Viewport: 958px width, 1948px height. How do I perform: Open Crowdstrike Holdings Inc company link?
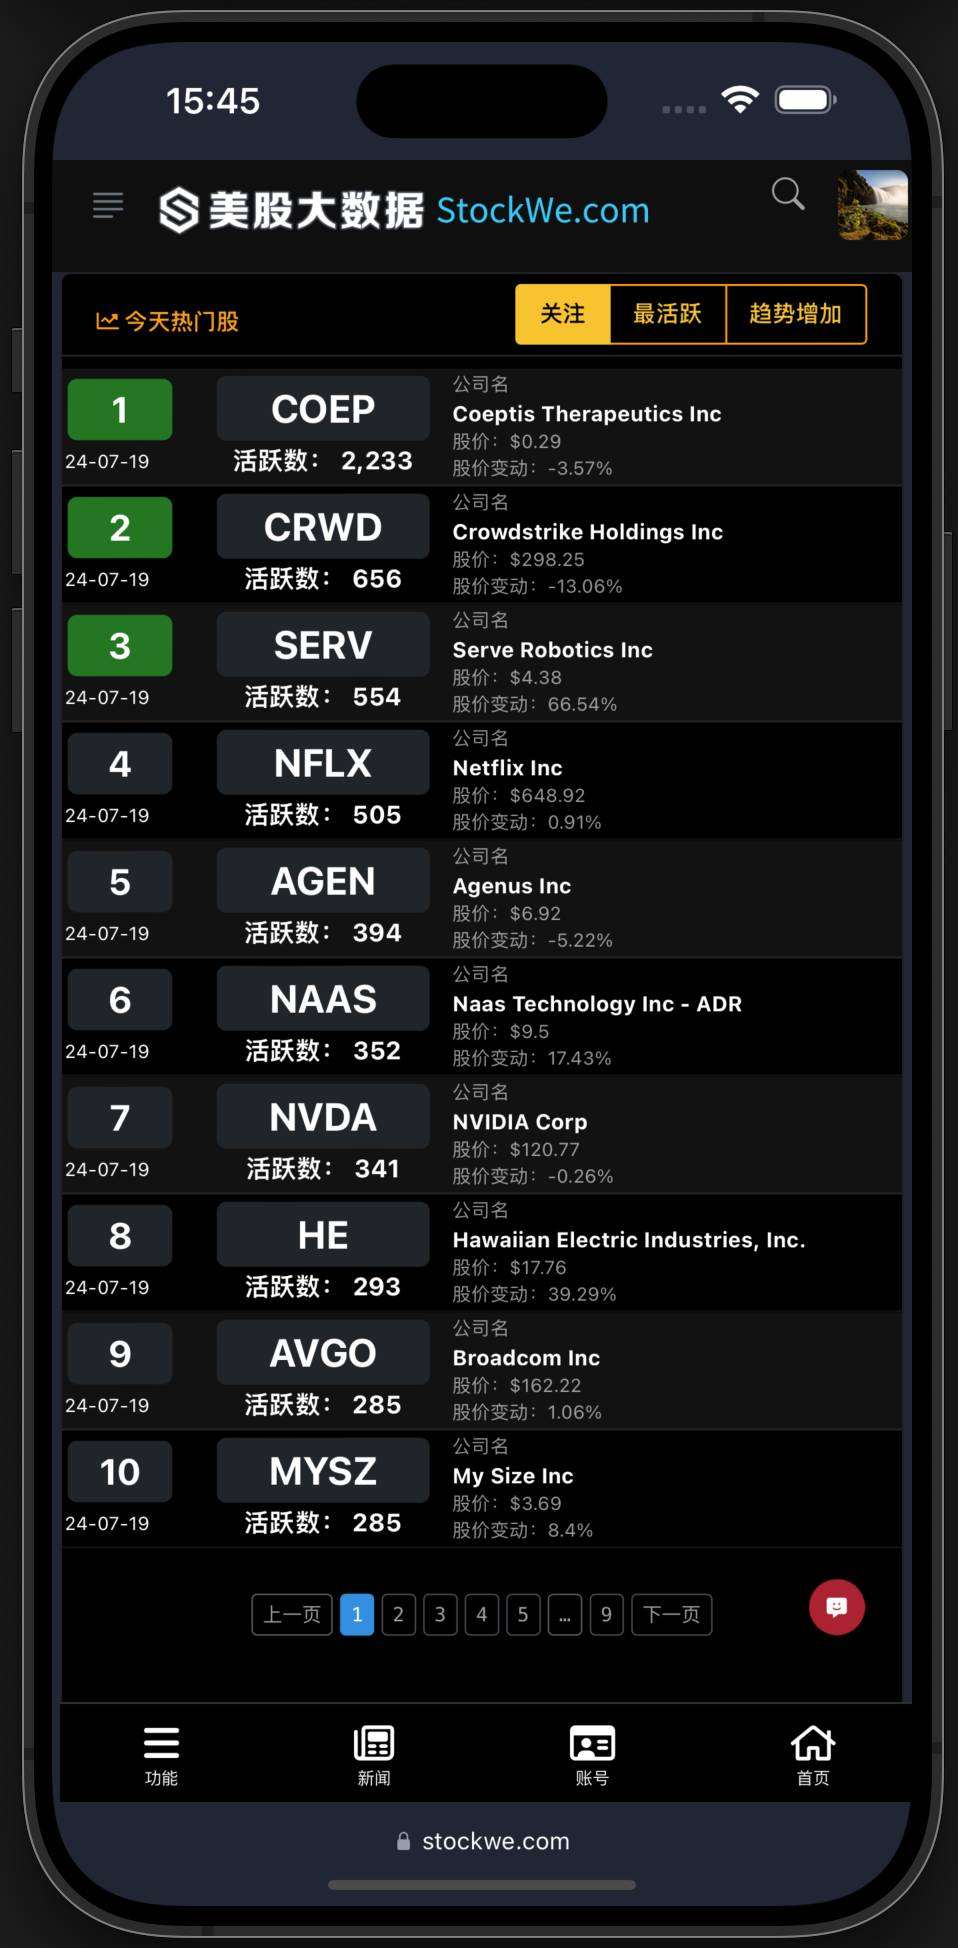pyautogui.click(x=587, y=532)
